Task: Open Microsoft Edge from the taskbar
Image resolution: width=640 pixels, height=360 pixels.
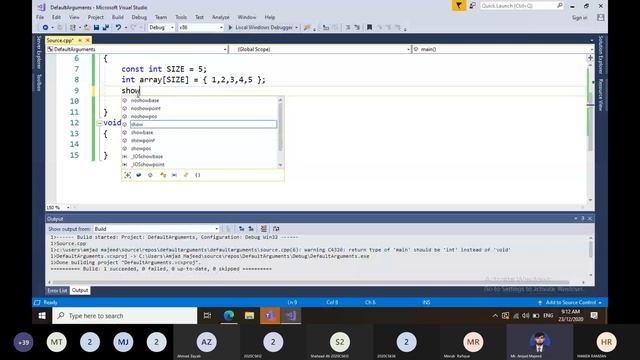Action: coord(229,316)
